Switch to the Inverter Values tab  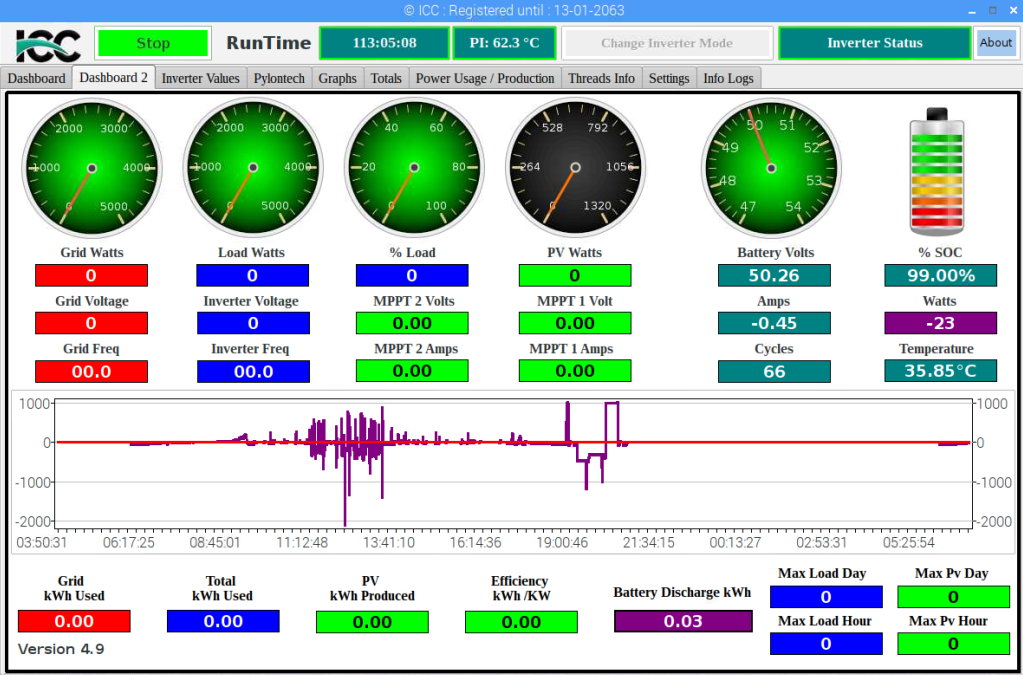point(200,77)
